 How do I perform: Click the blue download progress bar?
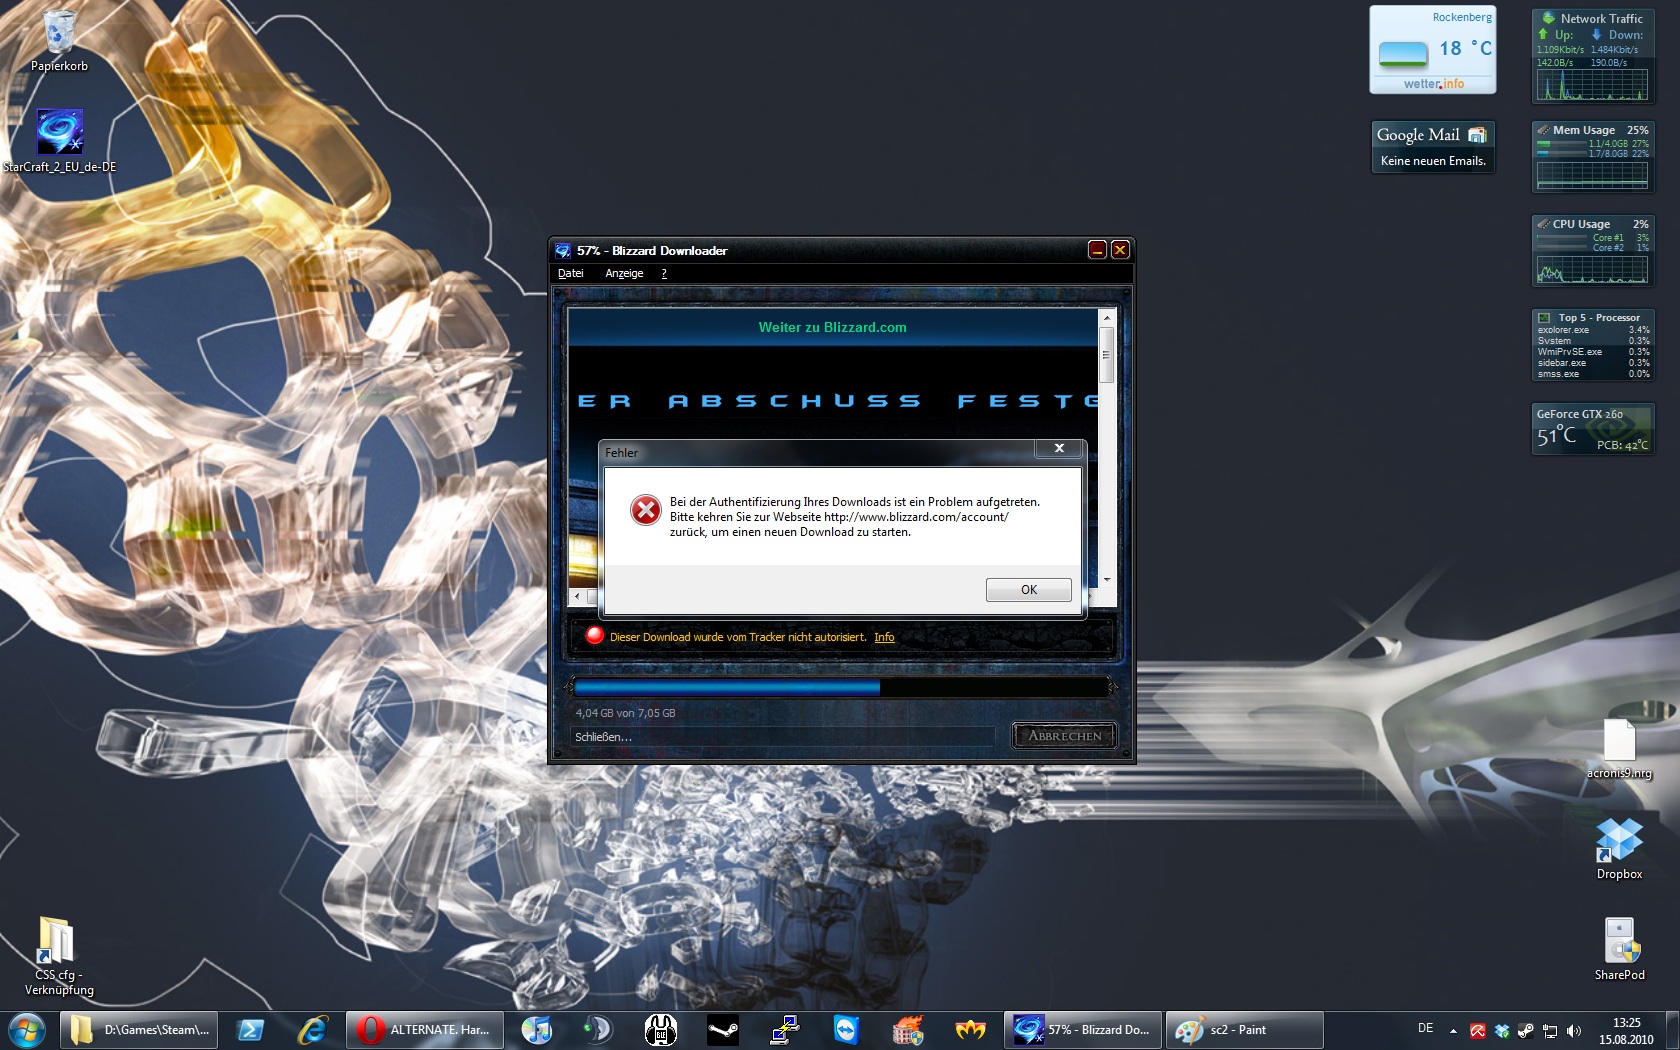pos(727,687)
